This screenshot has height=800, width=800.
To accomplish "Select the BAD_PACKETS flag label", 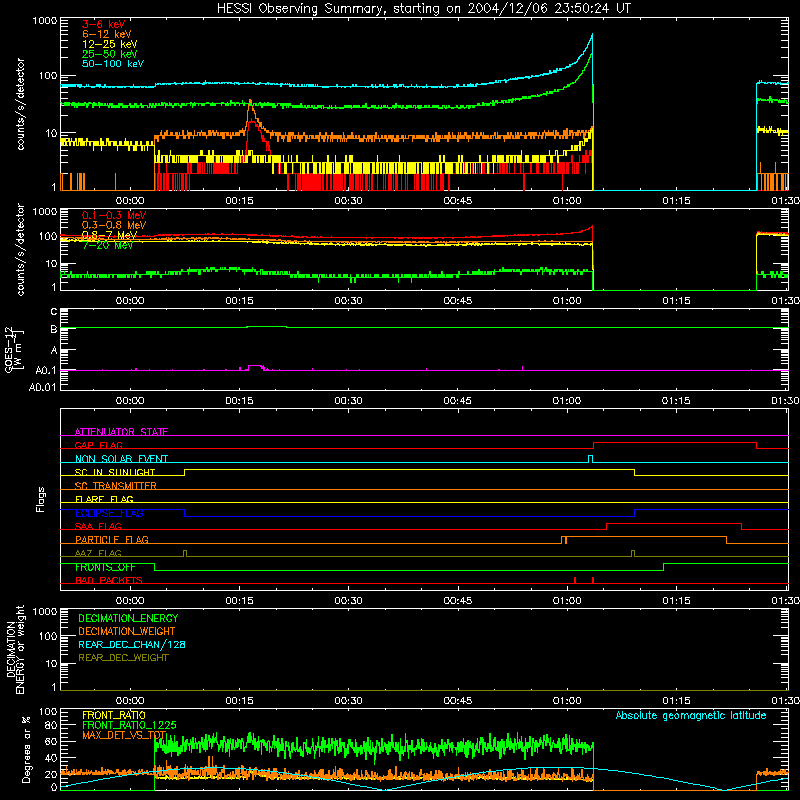I will coord(109,580).
